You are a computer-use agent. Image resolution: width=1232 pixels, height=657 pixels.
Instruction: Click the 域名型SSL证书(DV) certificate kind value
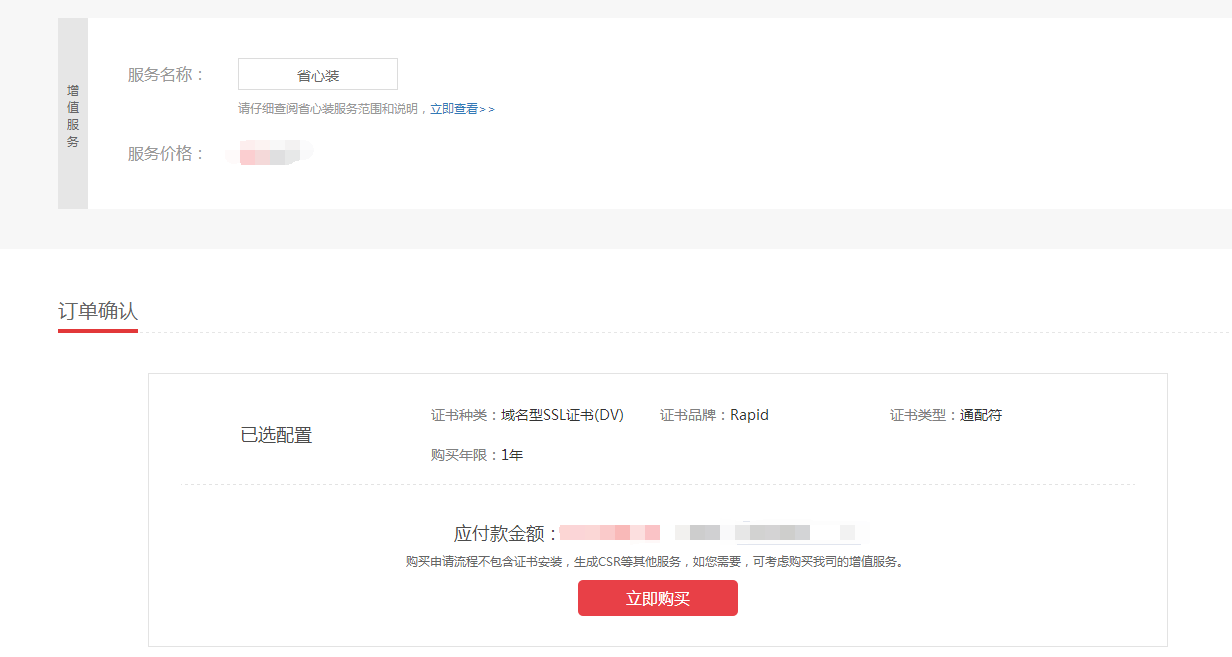pyautogui.click(x=562, y=415)
